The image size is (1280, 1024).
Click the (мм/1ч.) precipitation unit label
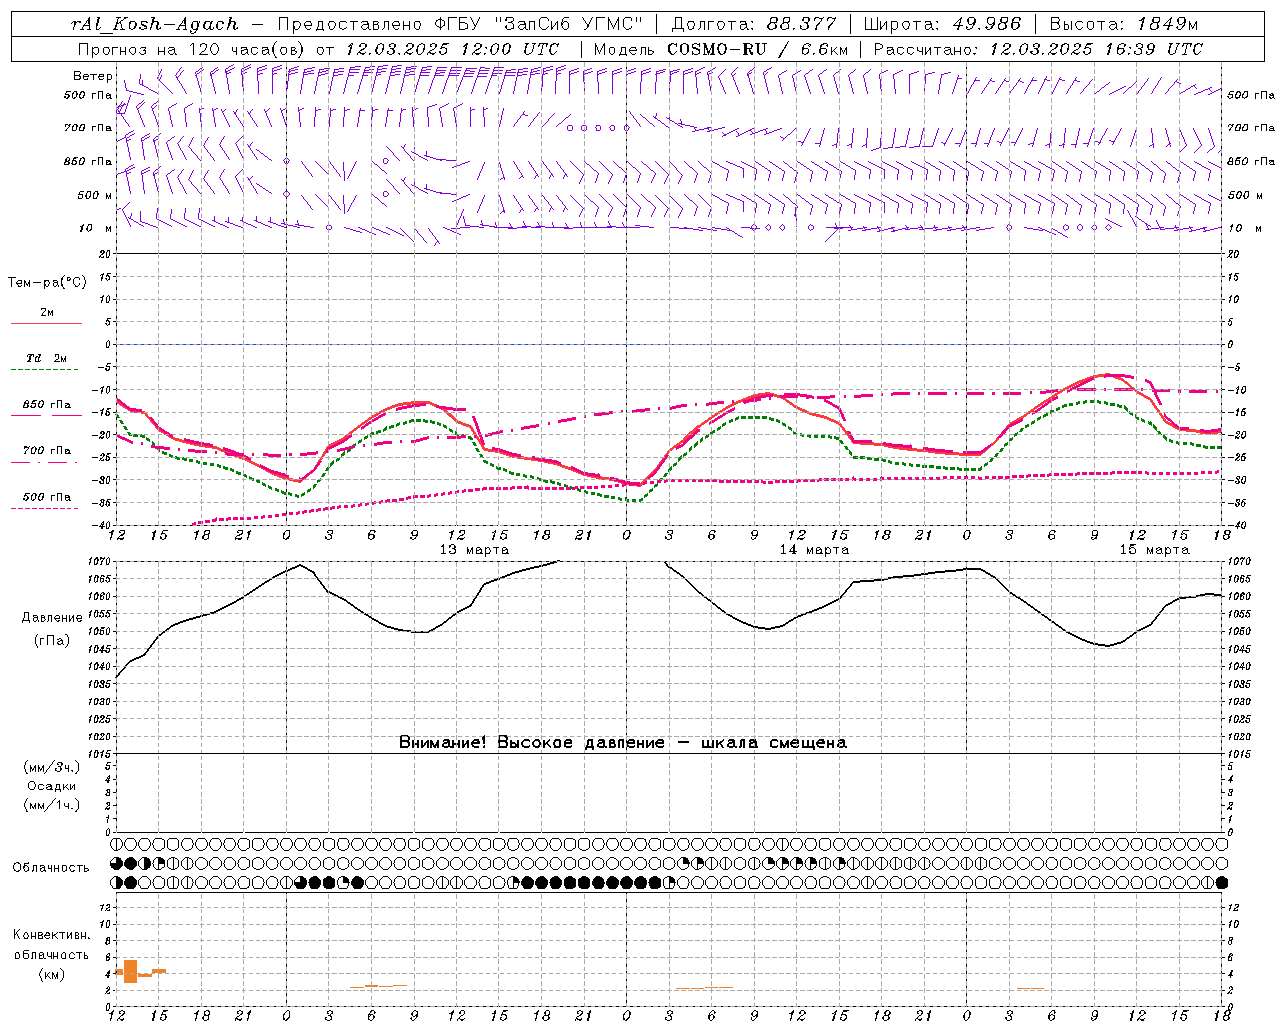pos(52,805)
